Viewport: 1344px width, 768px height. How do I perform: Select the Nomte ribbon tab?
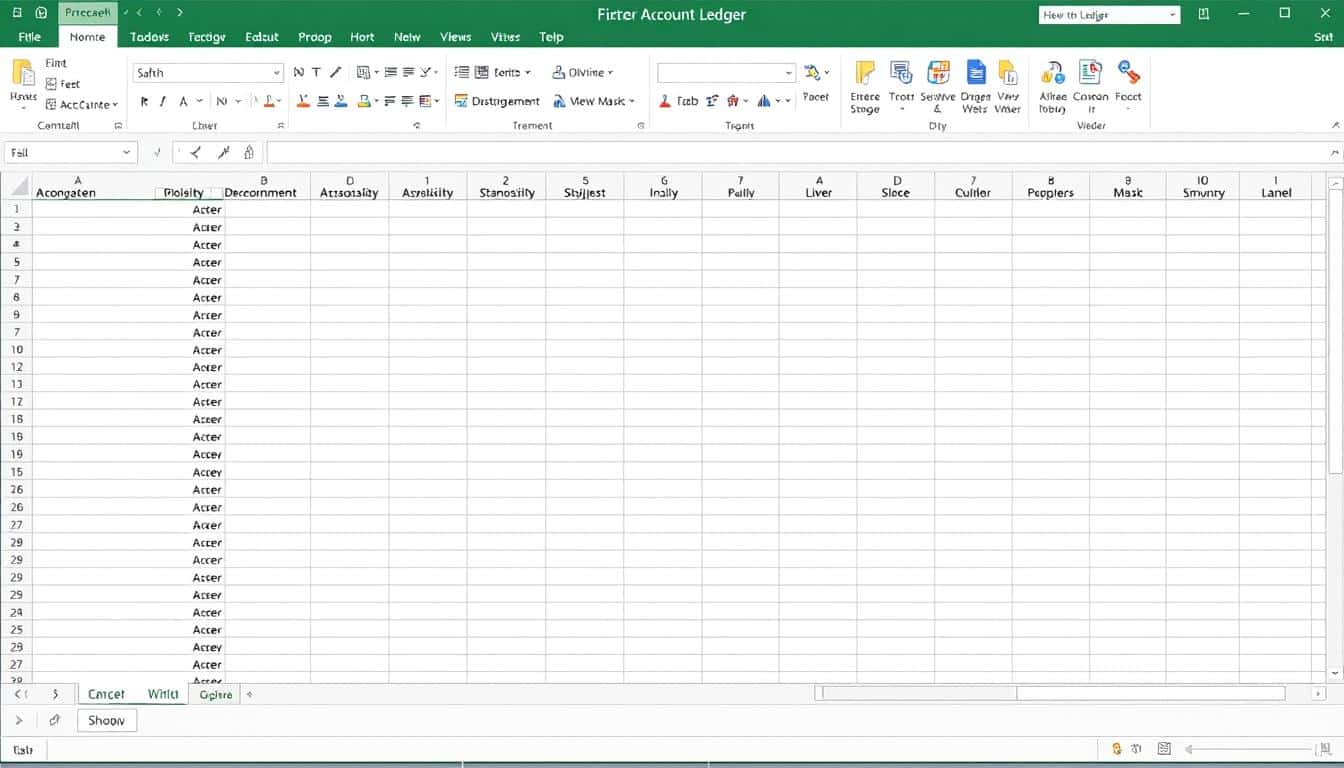tap(87, 37)
